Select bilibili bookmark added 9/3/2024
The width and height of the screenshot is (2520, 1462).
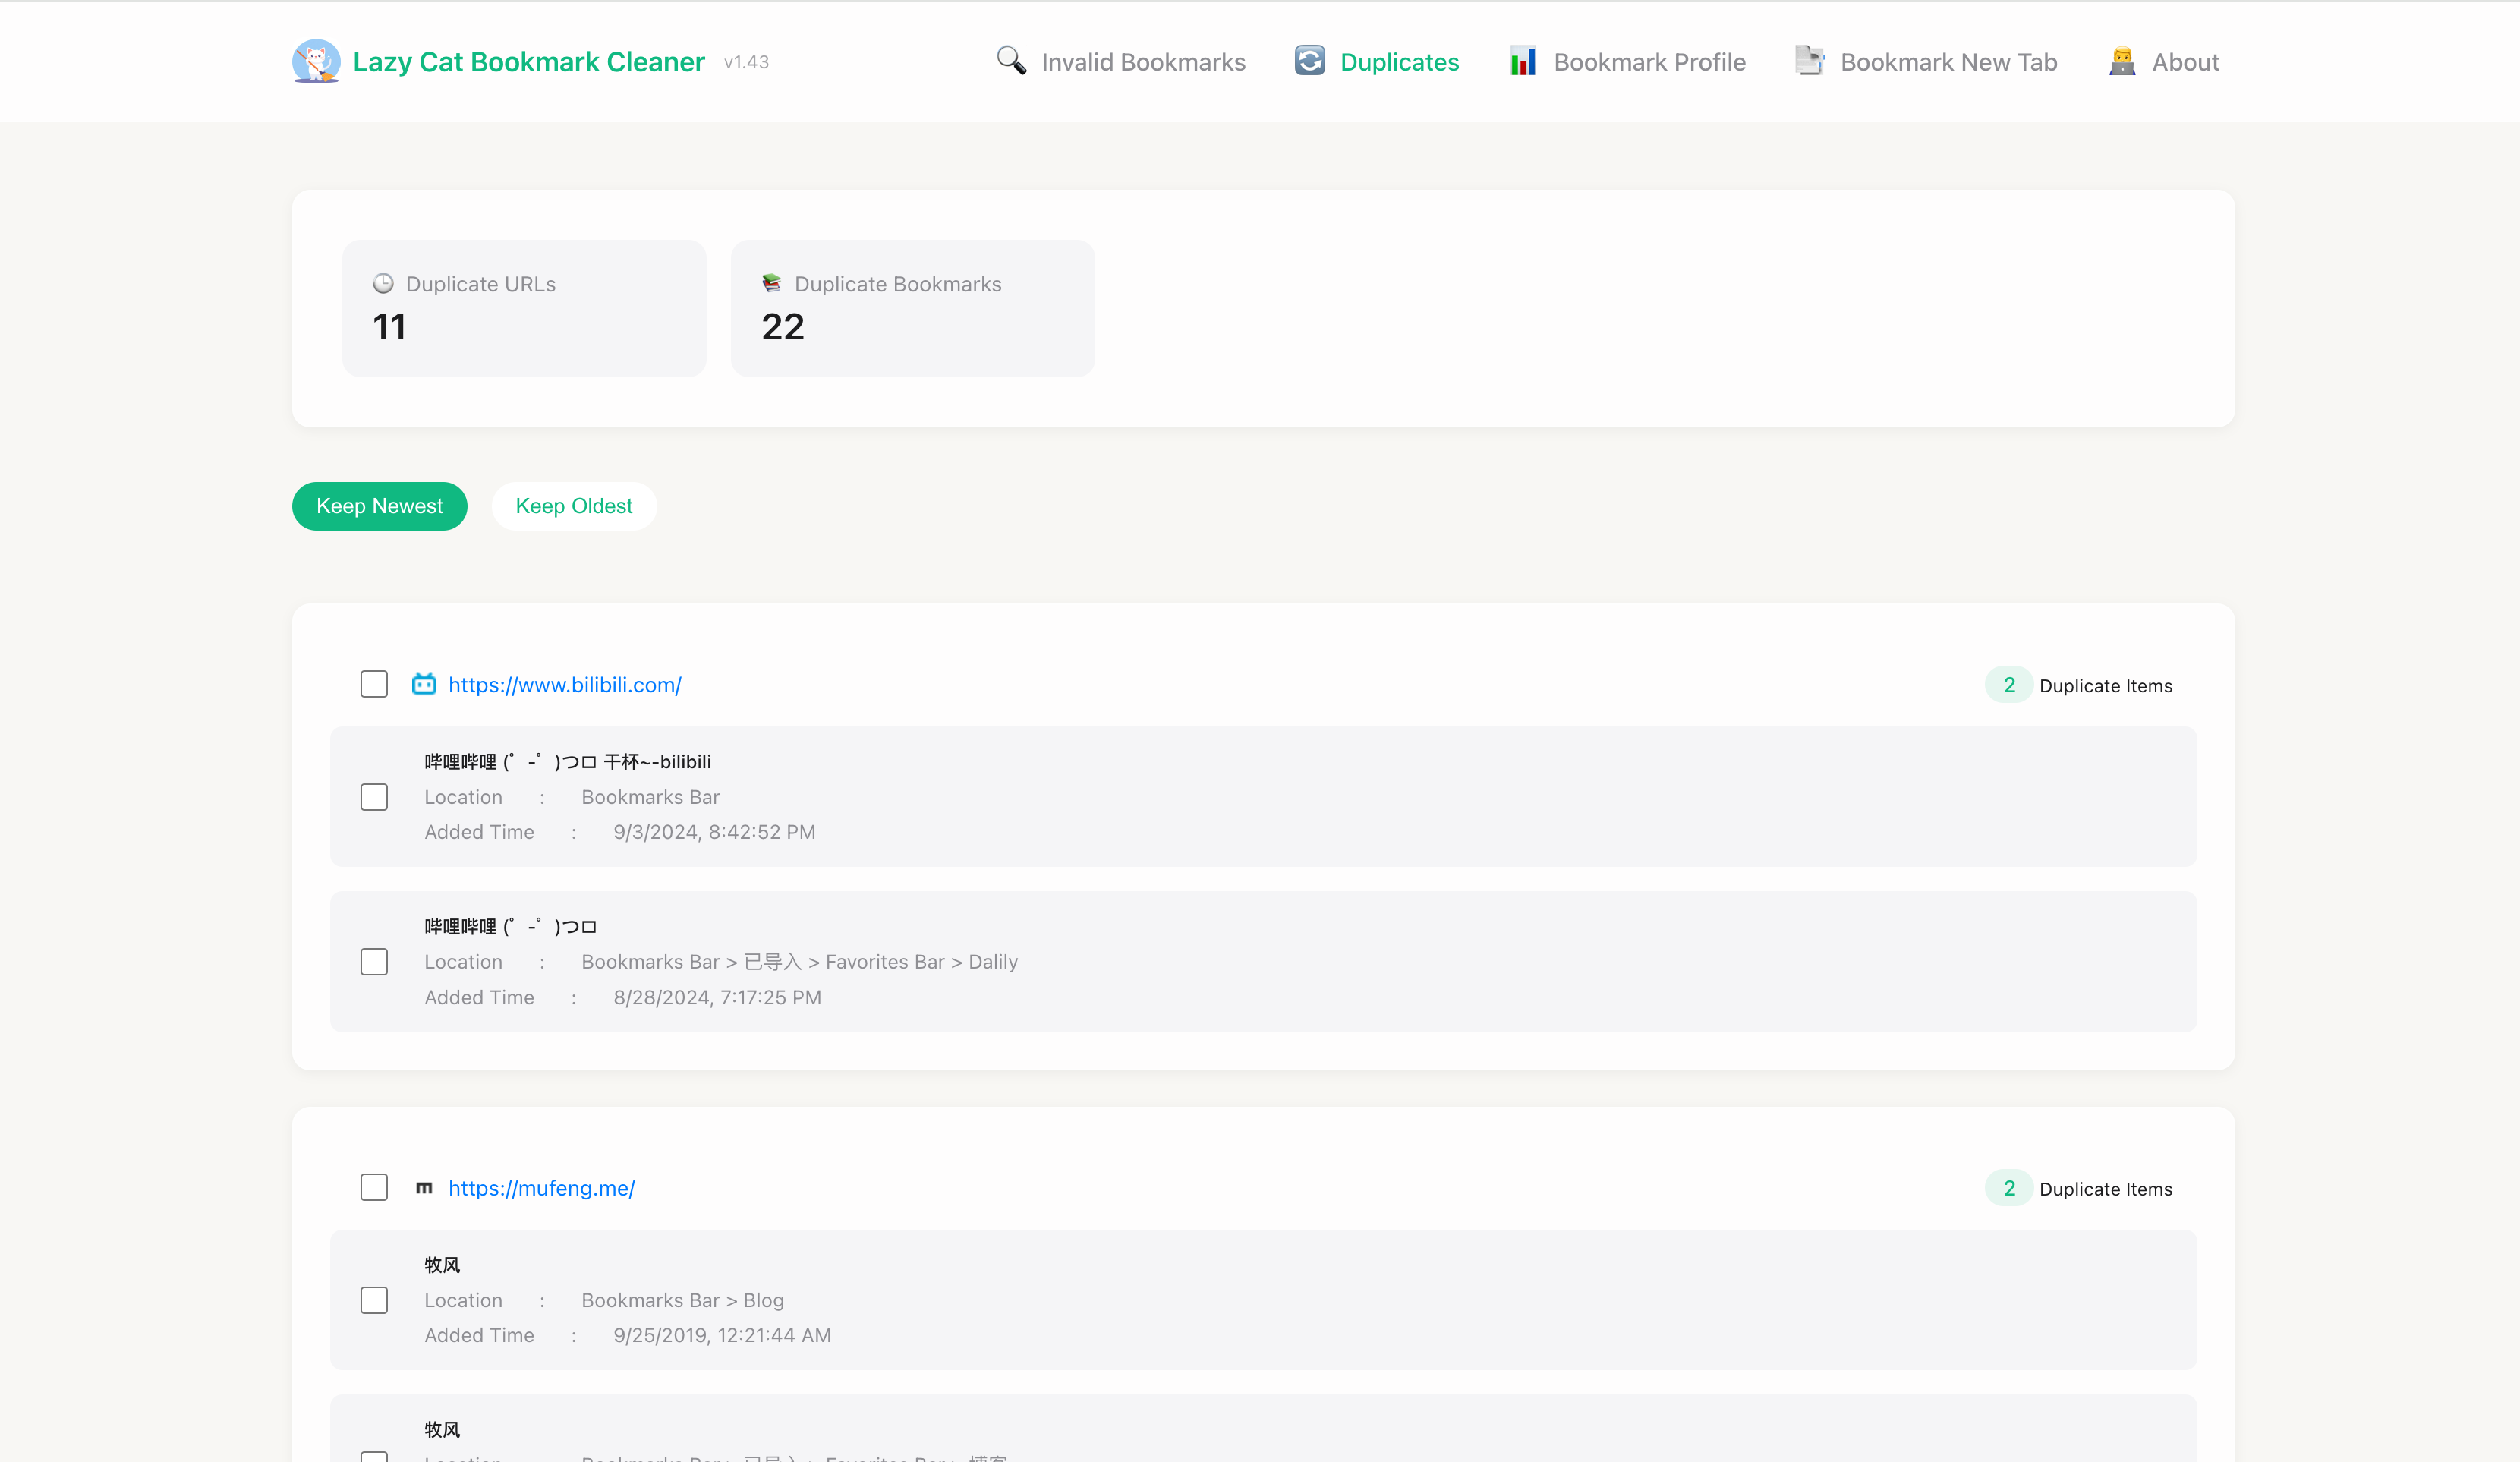(x=374, y=797)
